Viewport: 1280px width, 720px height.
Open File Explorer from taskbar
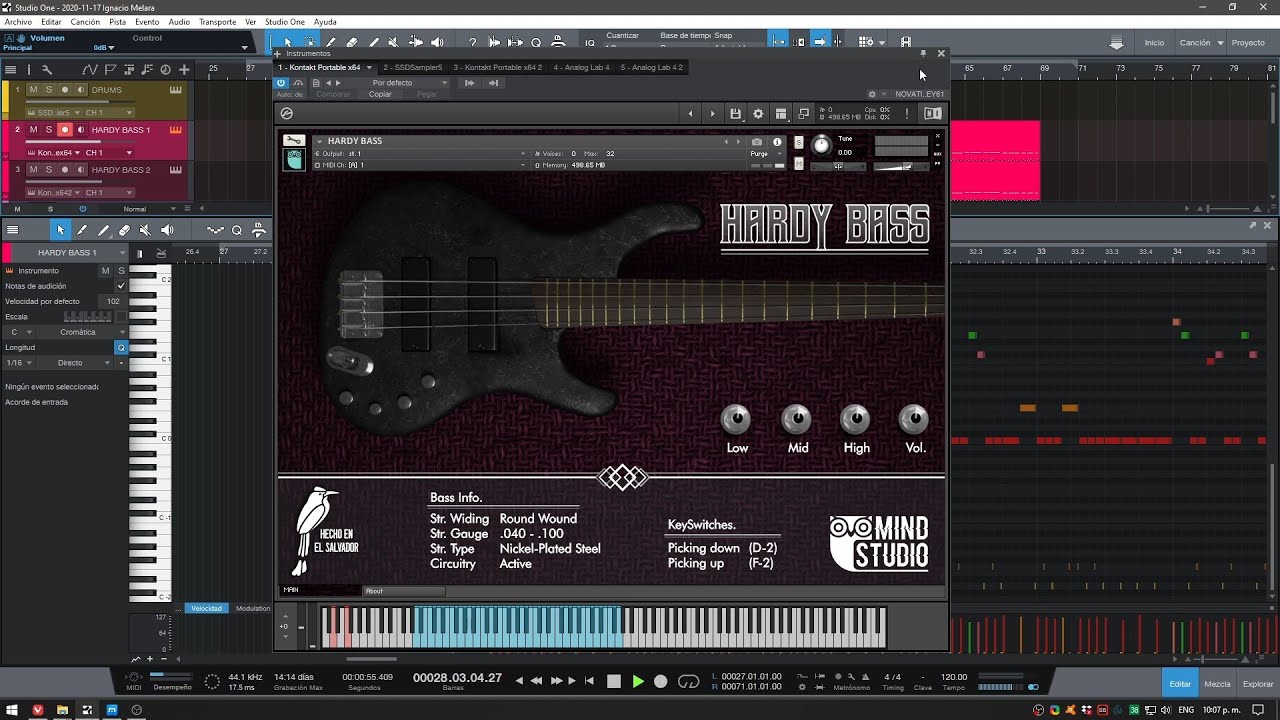pos(62,710)
